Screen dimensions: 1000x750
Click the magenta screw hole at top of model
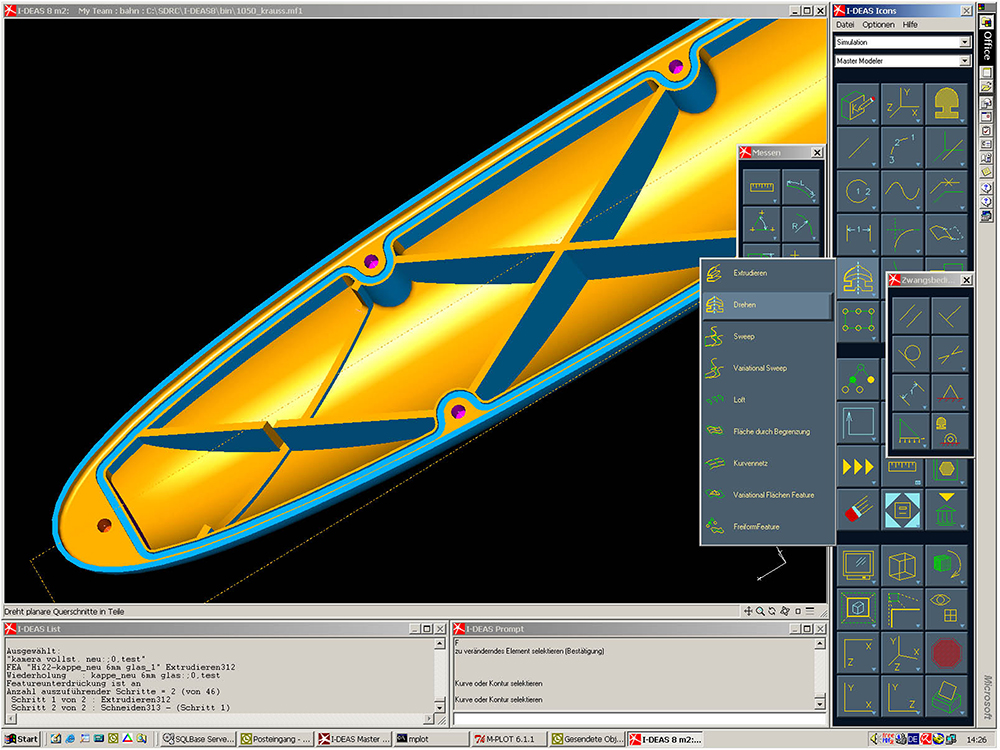coord(676,66)
